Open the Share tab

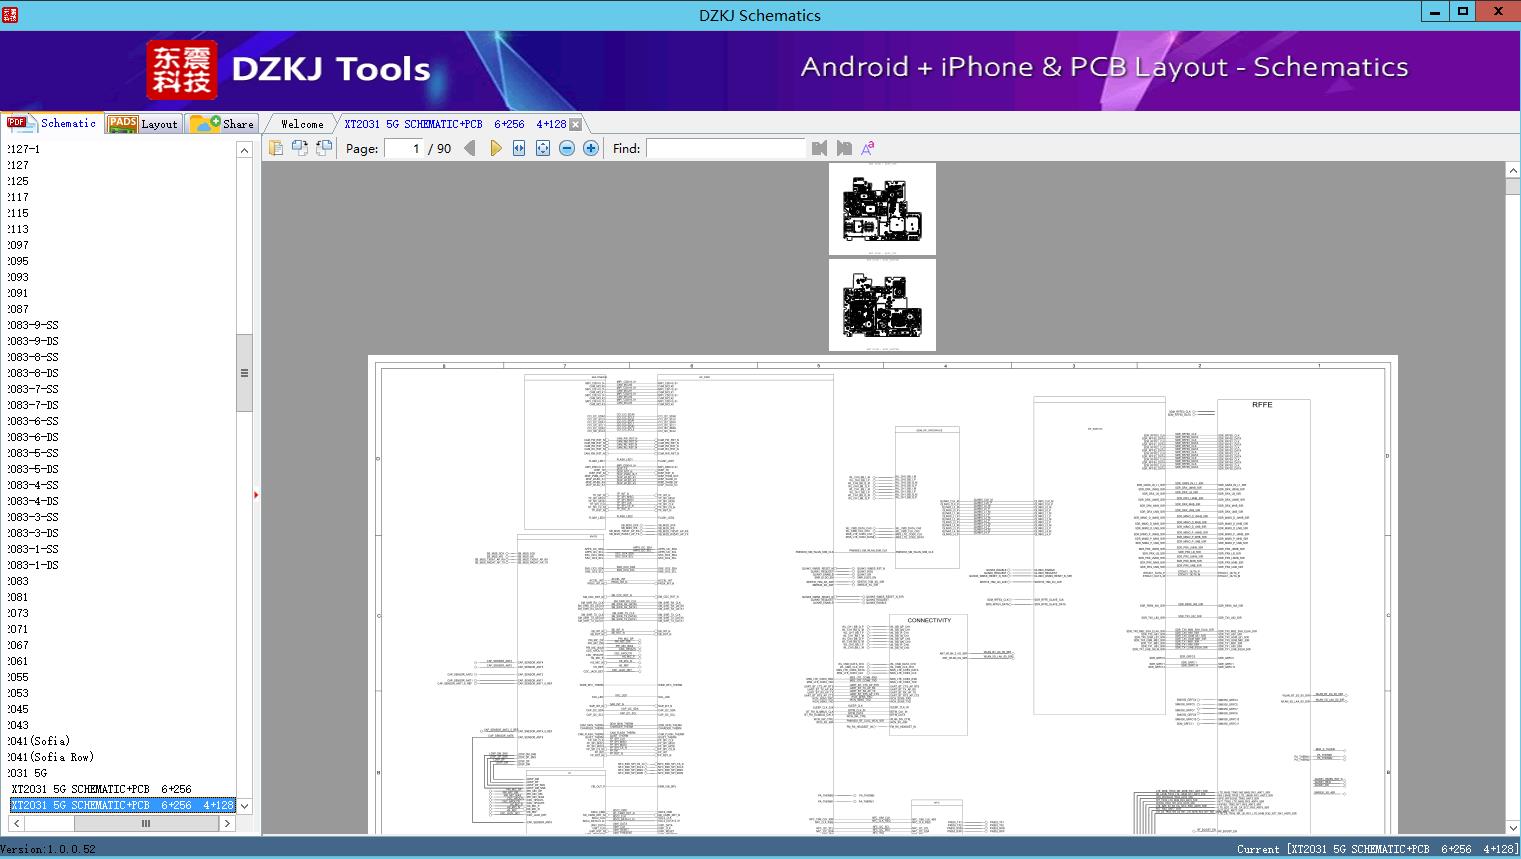click(x=223, y=123)
